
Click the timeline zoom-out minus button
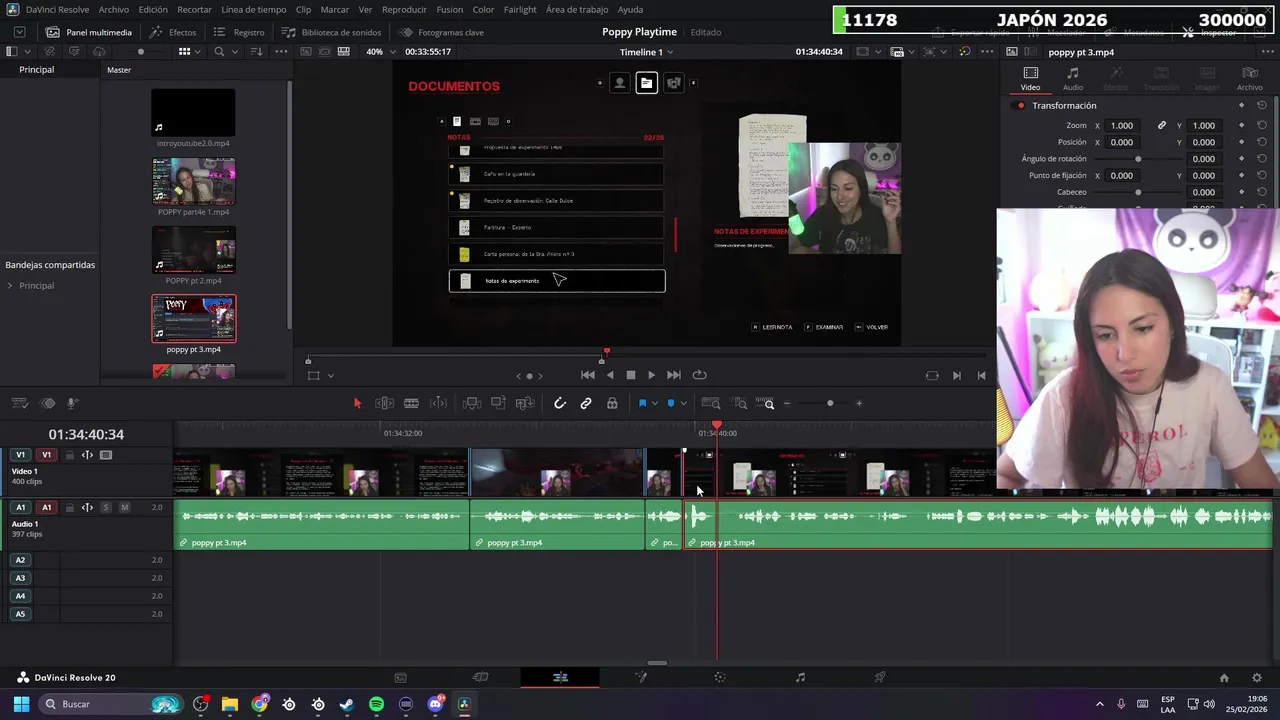click(787, 403)
